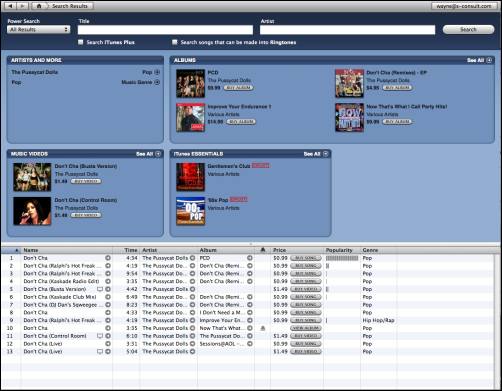The image size is (502, 391).
Task: Open the wayne@s-consult.com account button
Action: coord(463,6)
